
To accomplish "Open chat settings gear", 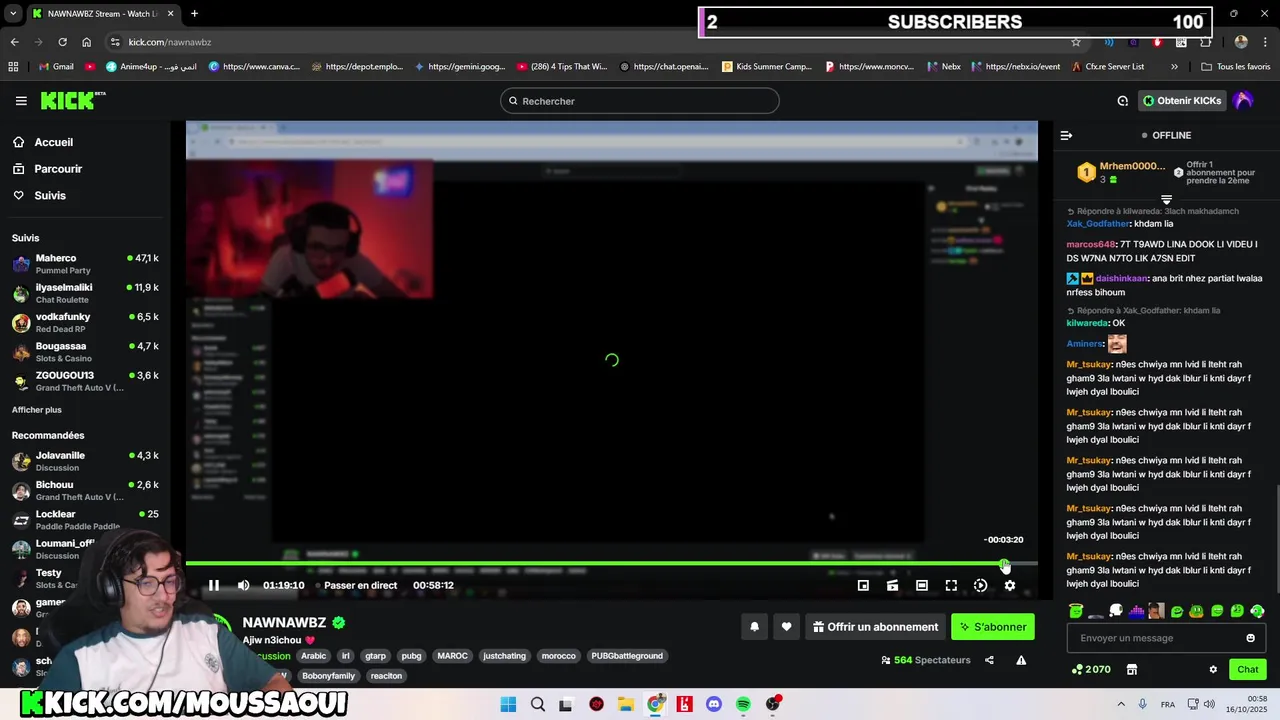I will pyautogui.click(x=1213, y=670).
